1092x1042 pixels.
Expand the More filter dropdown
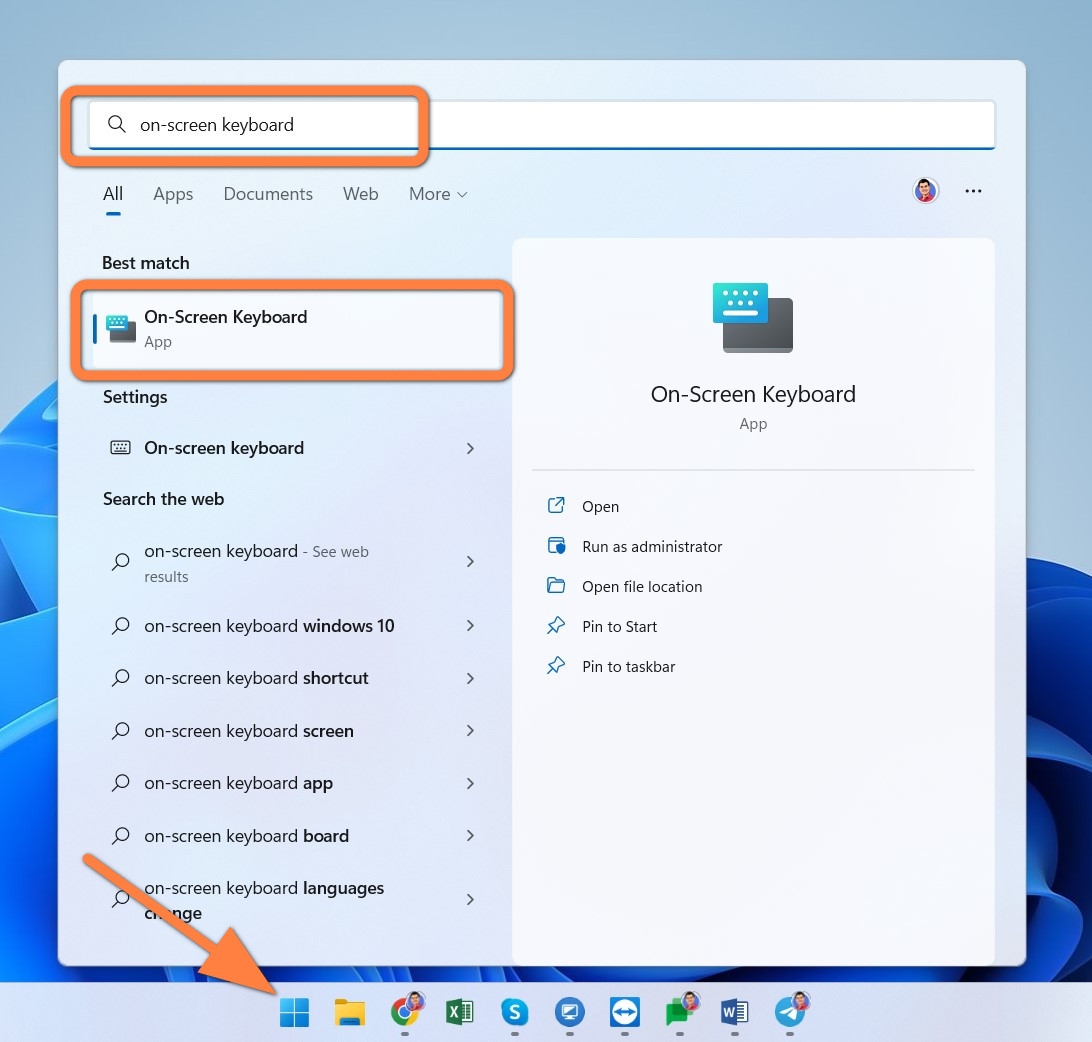click(x=437, y=194)
